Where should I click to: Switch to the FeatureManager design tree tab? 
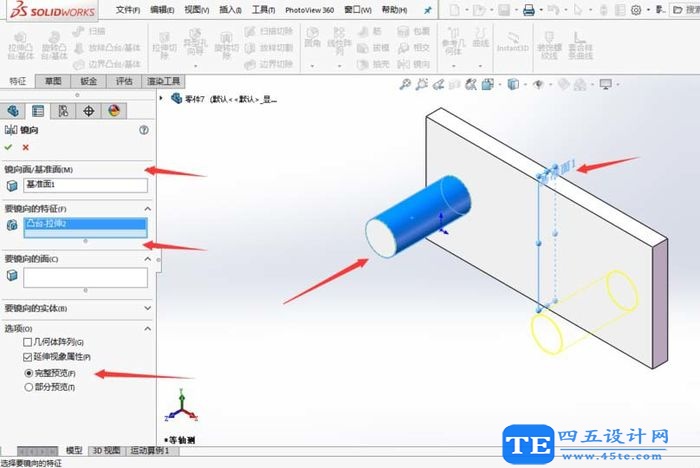click(12, 111)
